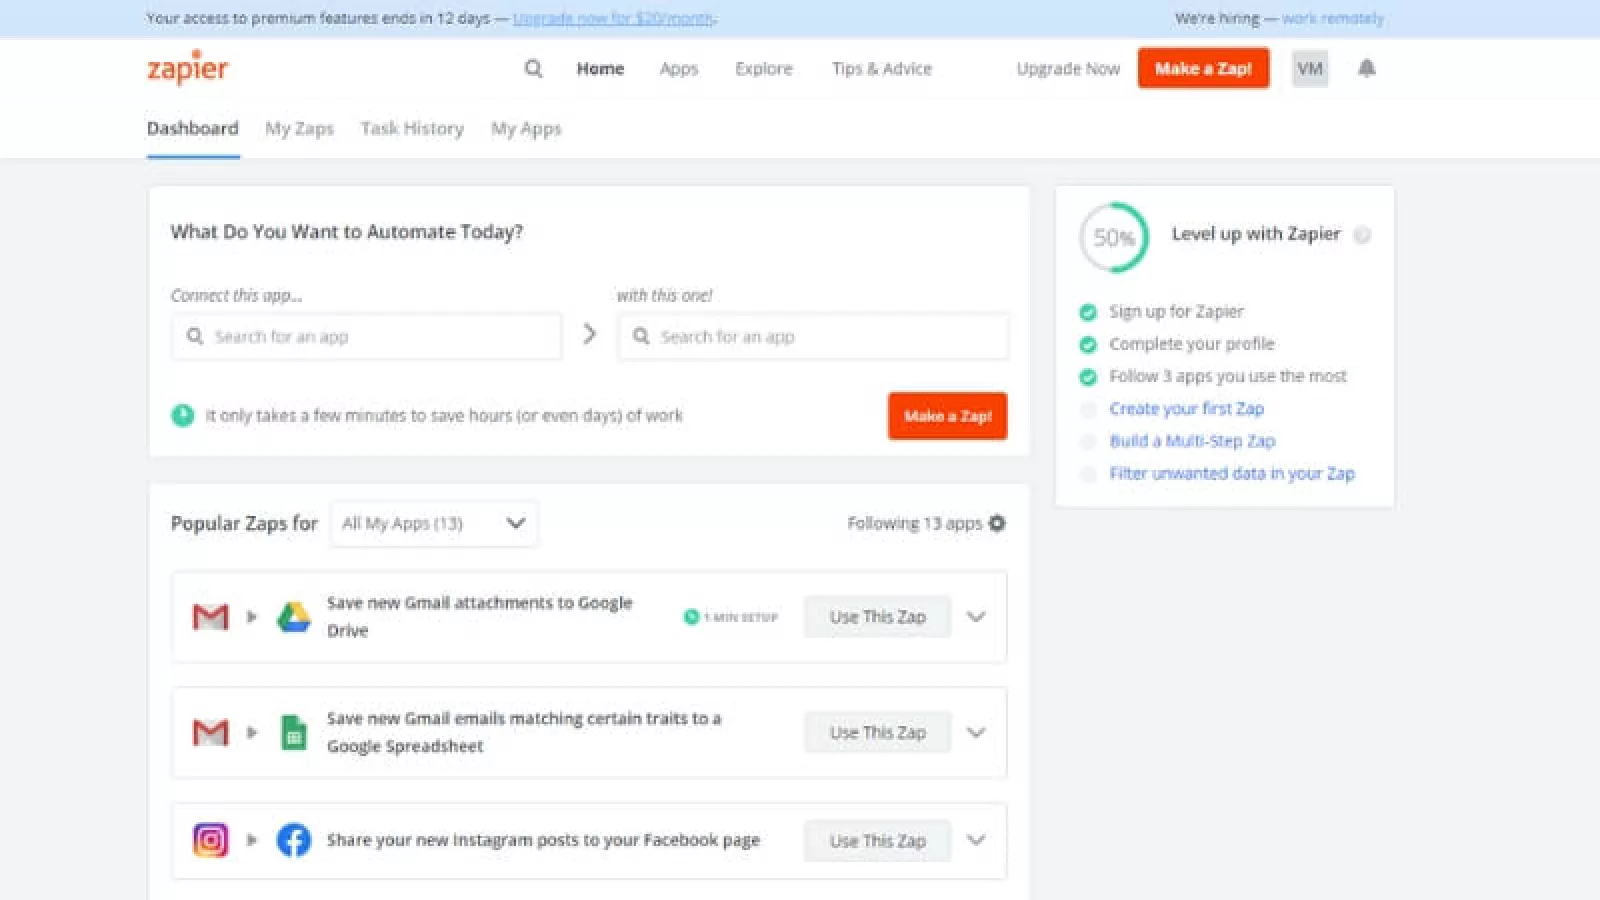Click the Google Sheets icon

(293, 733)
